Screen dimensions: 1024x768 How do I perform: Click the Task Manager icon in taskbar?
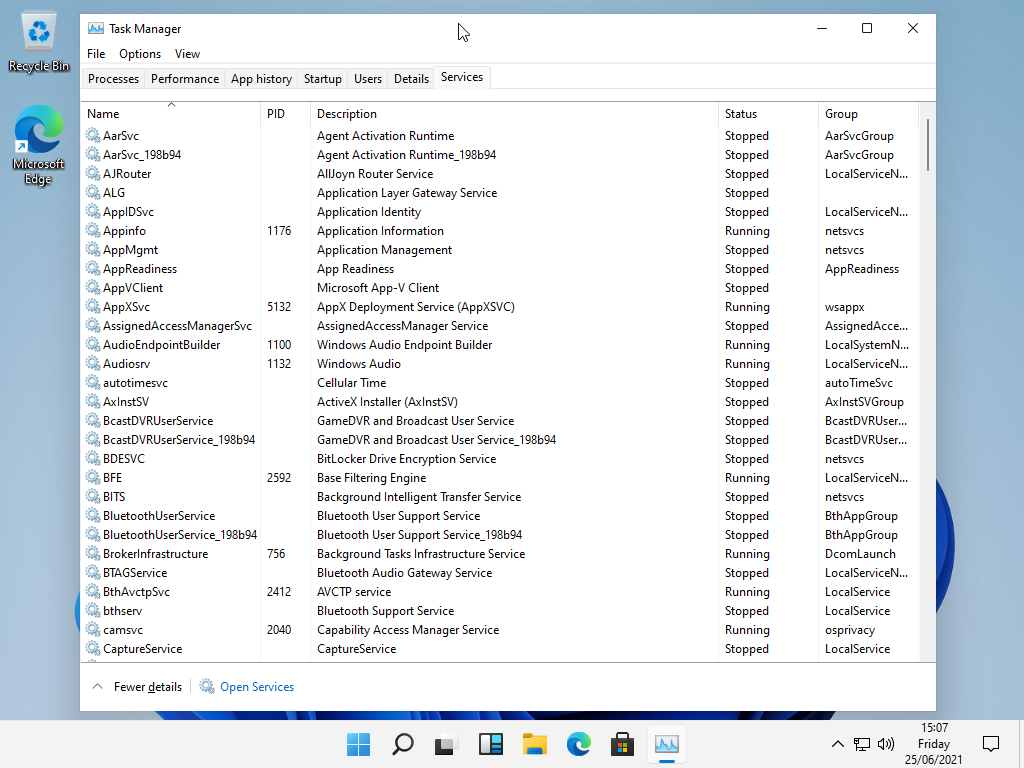[667, 744]
